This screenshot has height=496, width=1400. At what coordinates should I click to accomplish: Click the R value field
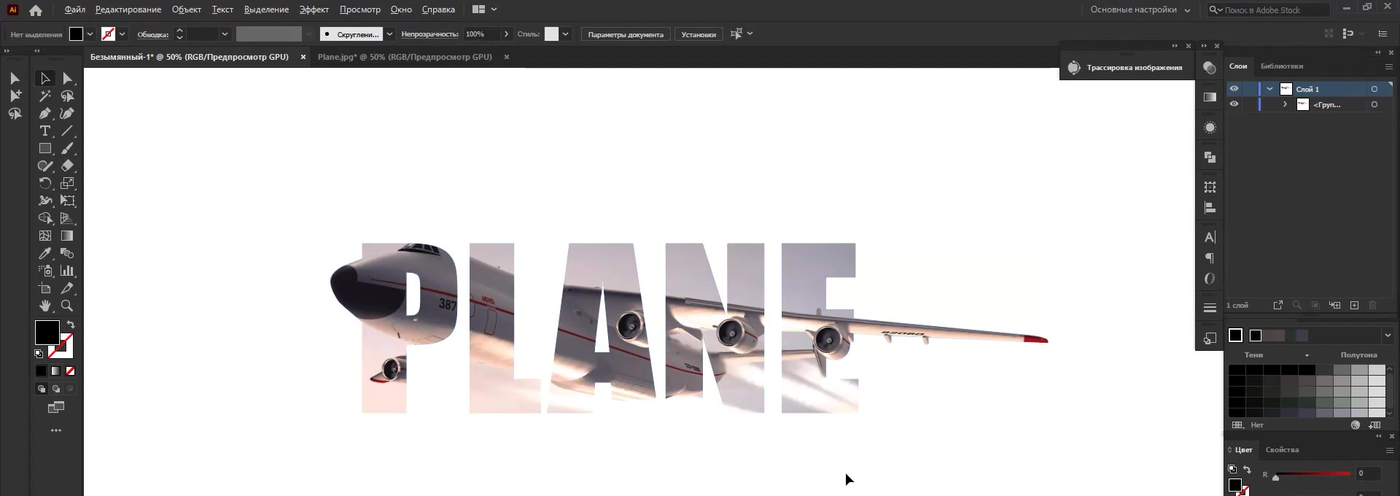coord(1368,473)
